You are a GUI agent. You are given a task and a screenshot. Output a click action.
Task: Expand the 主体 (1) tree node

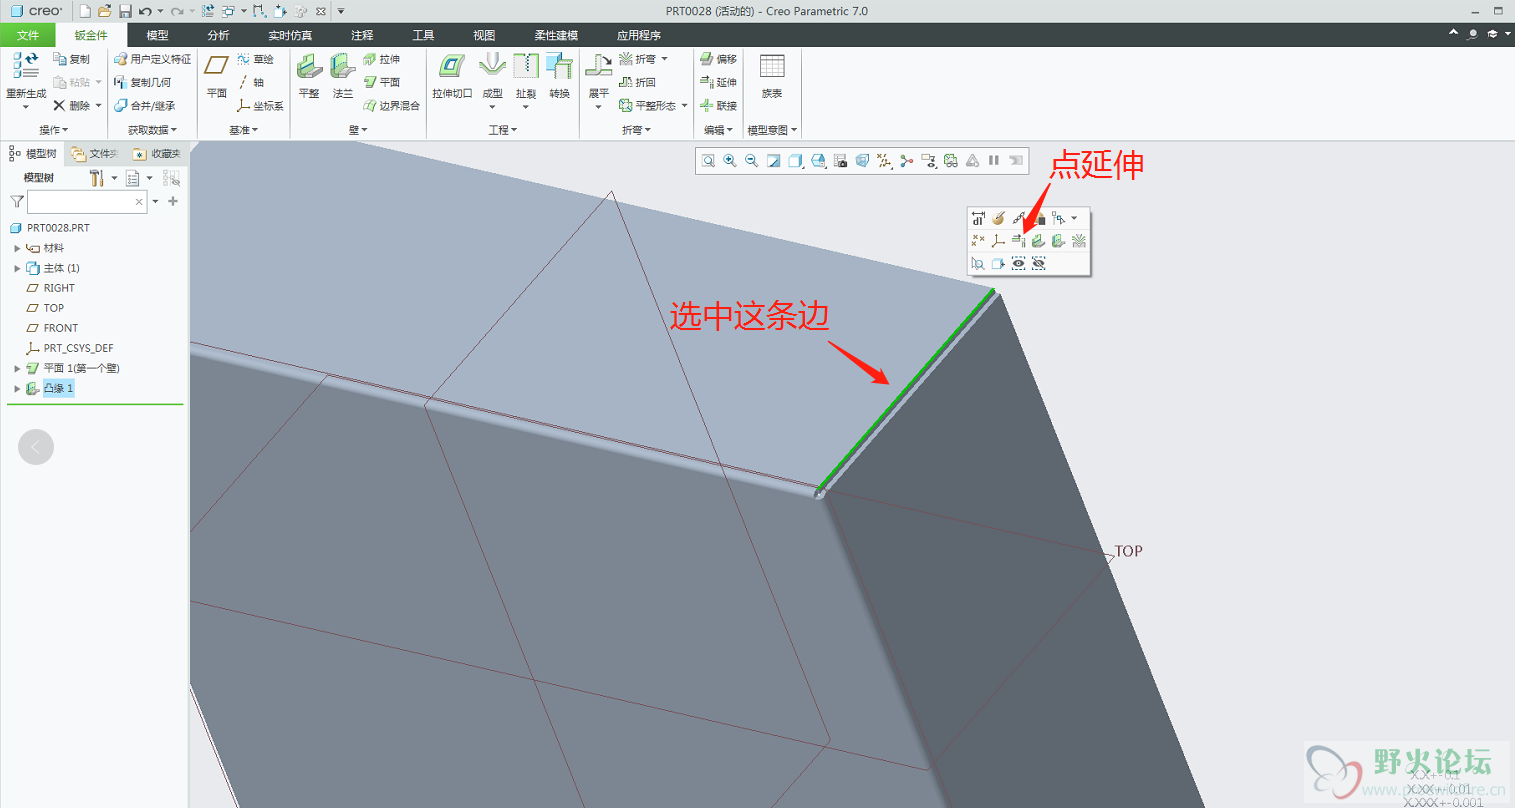point(17,268)
